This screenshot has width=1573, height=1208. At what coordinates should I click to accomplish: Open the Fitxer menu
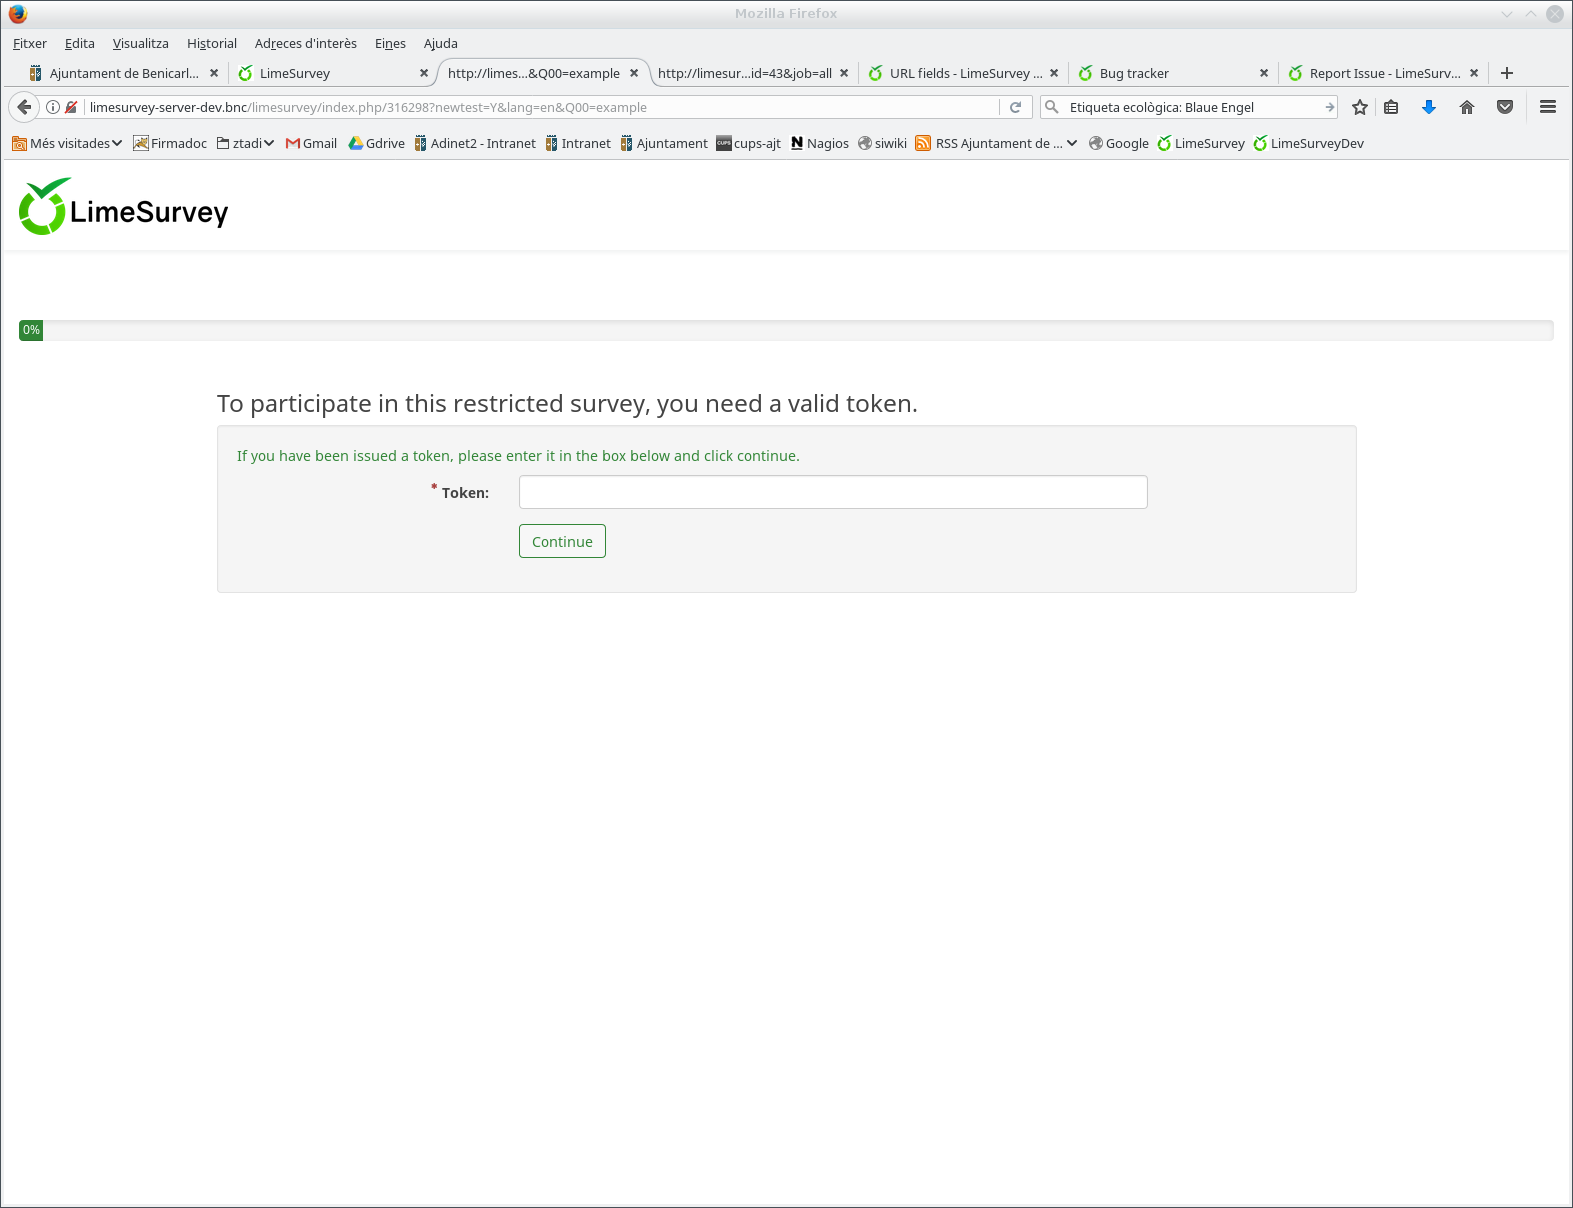pyautogui.click(x=30, y=43)
